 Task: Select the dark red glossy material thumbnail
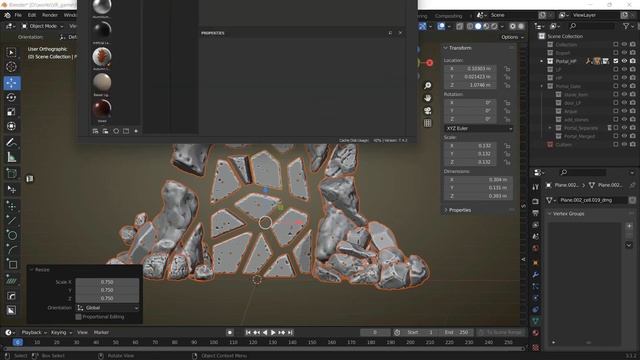coord(102,109)
